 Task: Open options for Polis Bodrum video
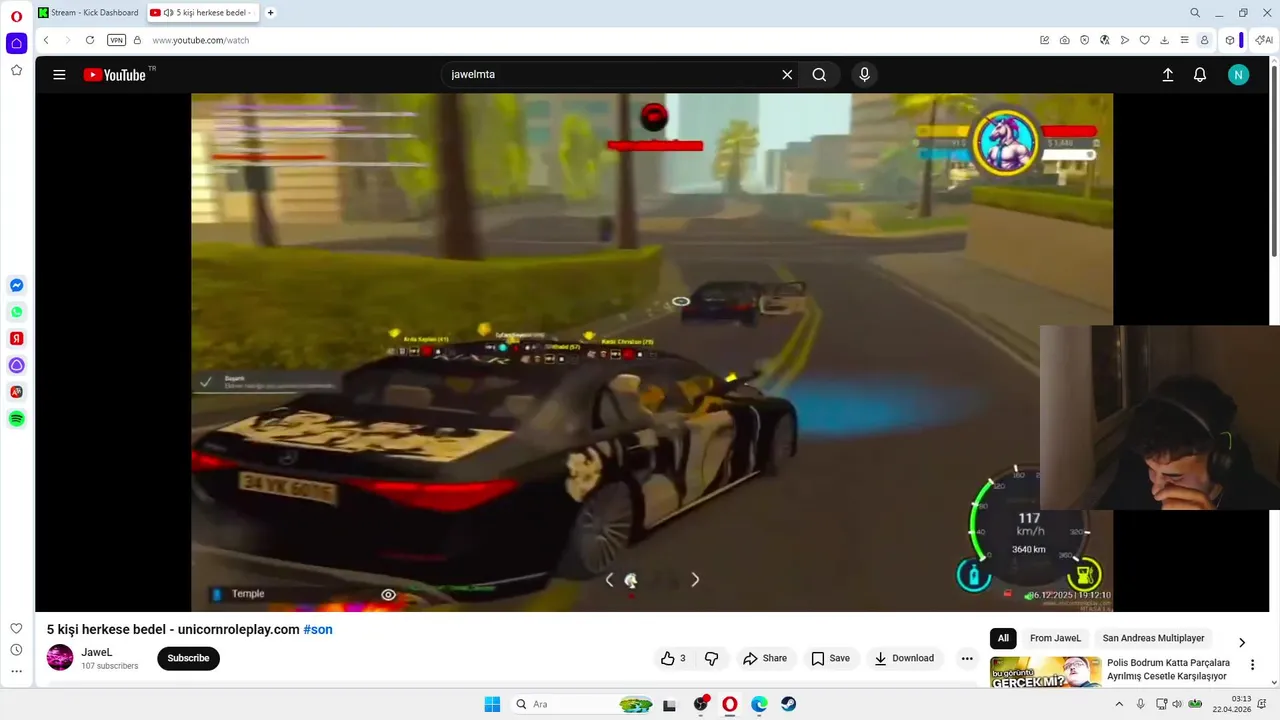1252,665
